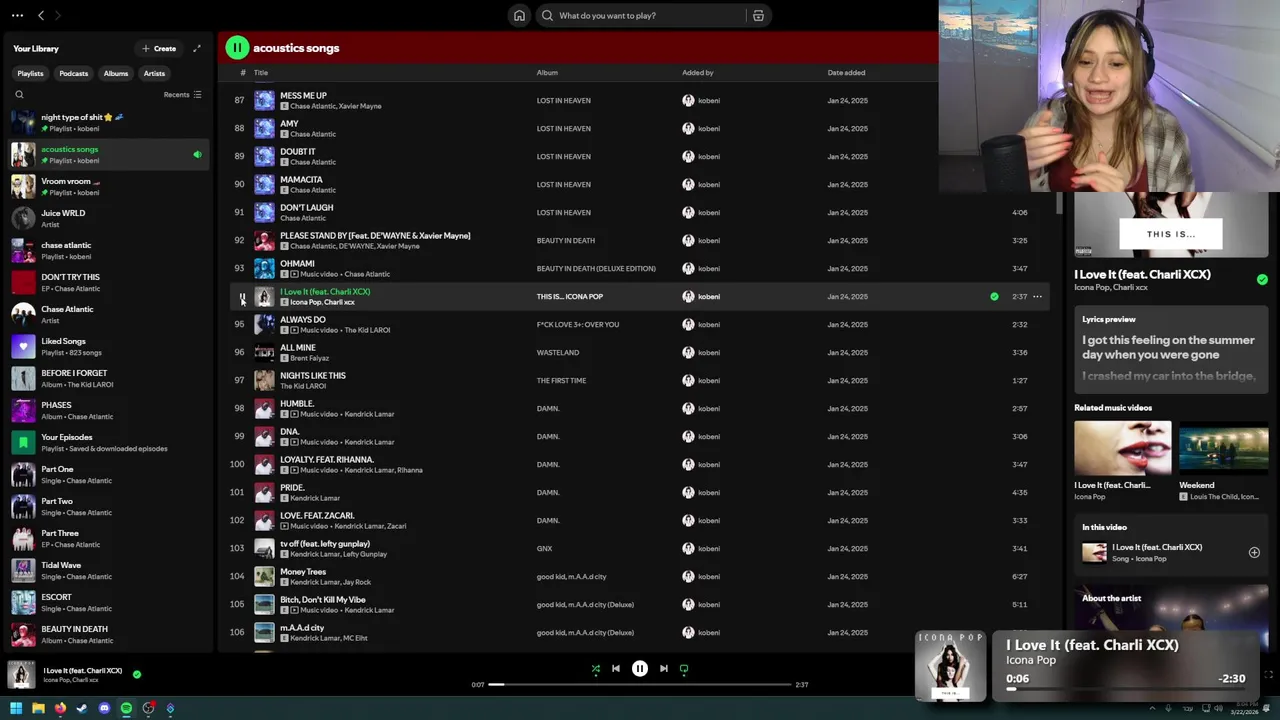Sort tracks by Album column
Image resolution: width=1280 pixels, height=720 pixels.
[547, 72]
